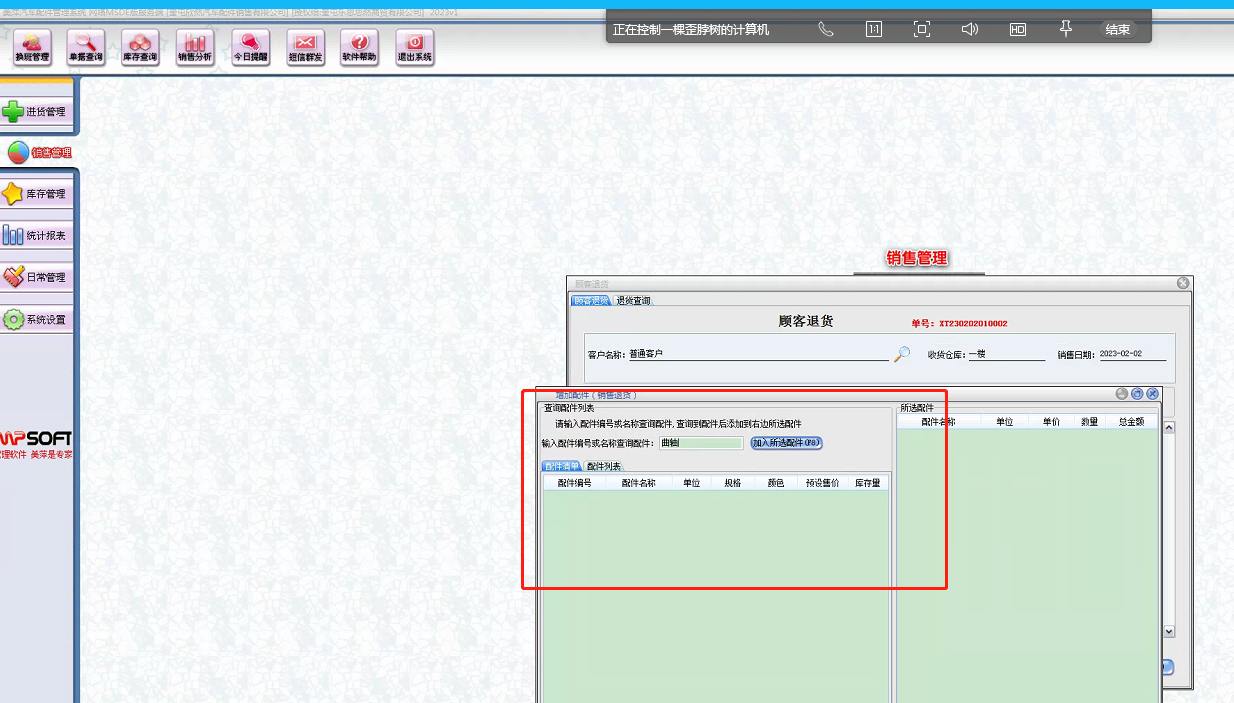Click order number XT230202010002

(973, 323)
